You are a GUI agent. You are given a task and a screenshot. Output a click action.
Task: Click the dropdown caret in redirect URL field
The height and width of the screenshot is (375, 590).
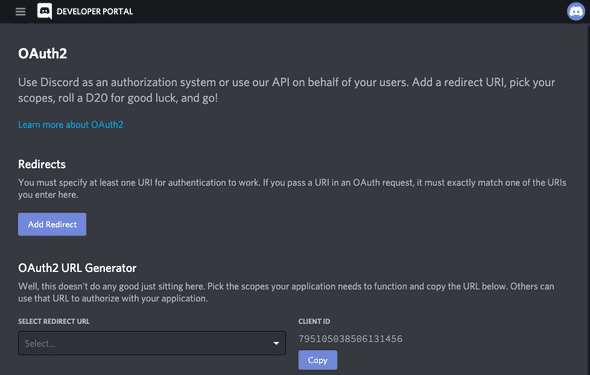276,343
